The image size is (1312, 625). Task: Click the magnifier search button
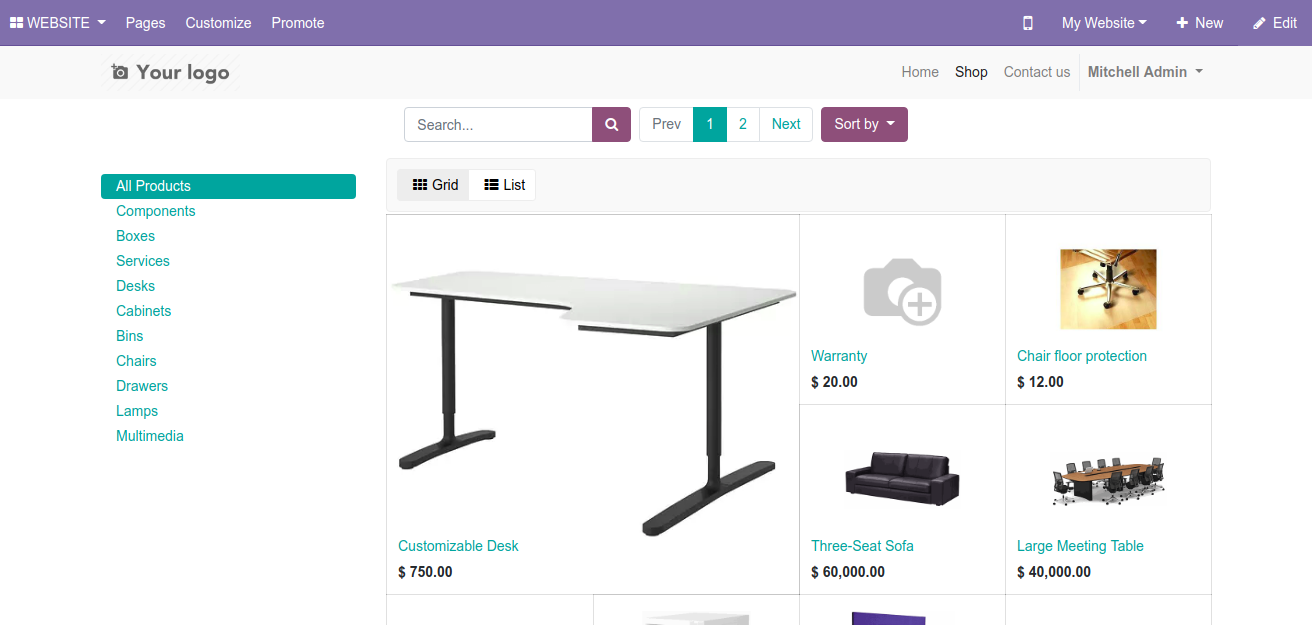tap(611, 125)
